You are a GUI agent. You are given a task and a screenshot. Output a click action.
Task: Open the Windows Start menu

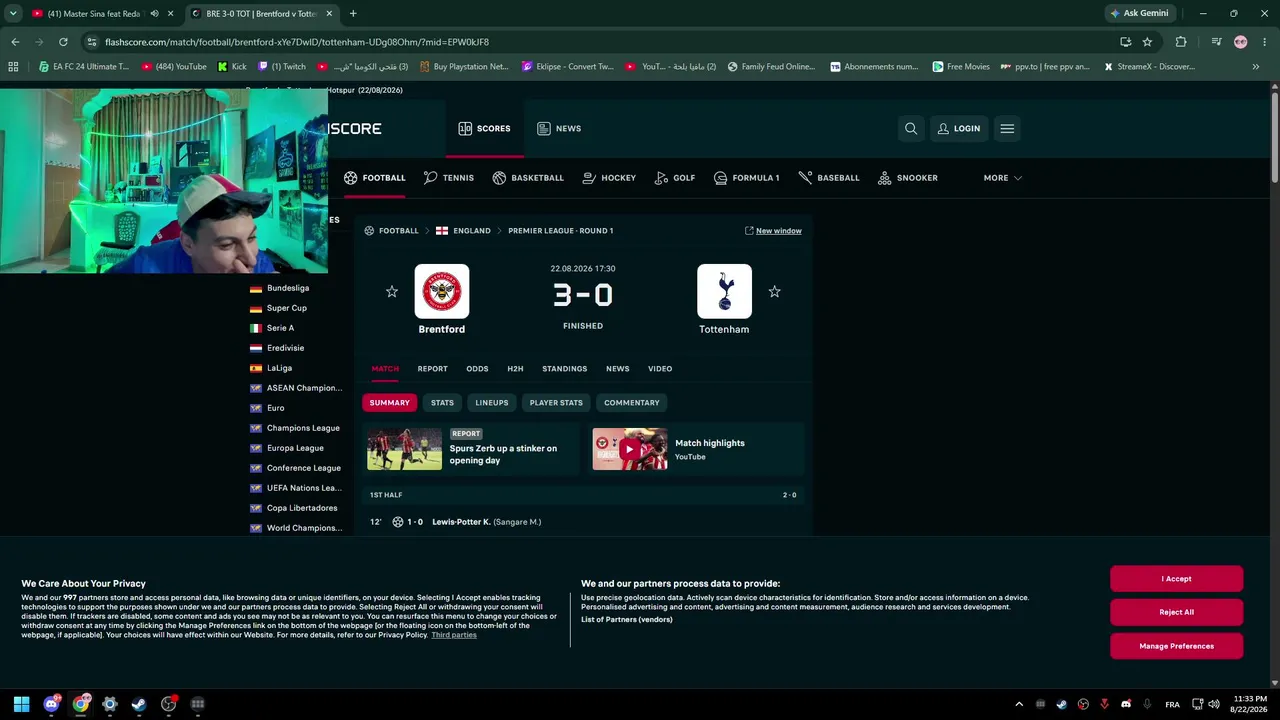22,704
